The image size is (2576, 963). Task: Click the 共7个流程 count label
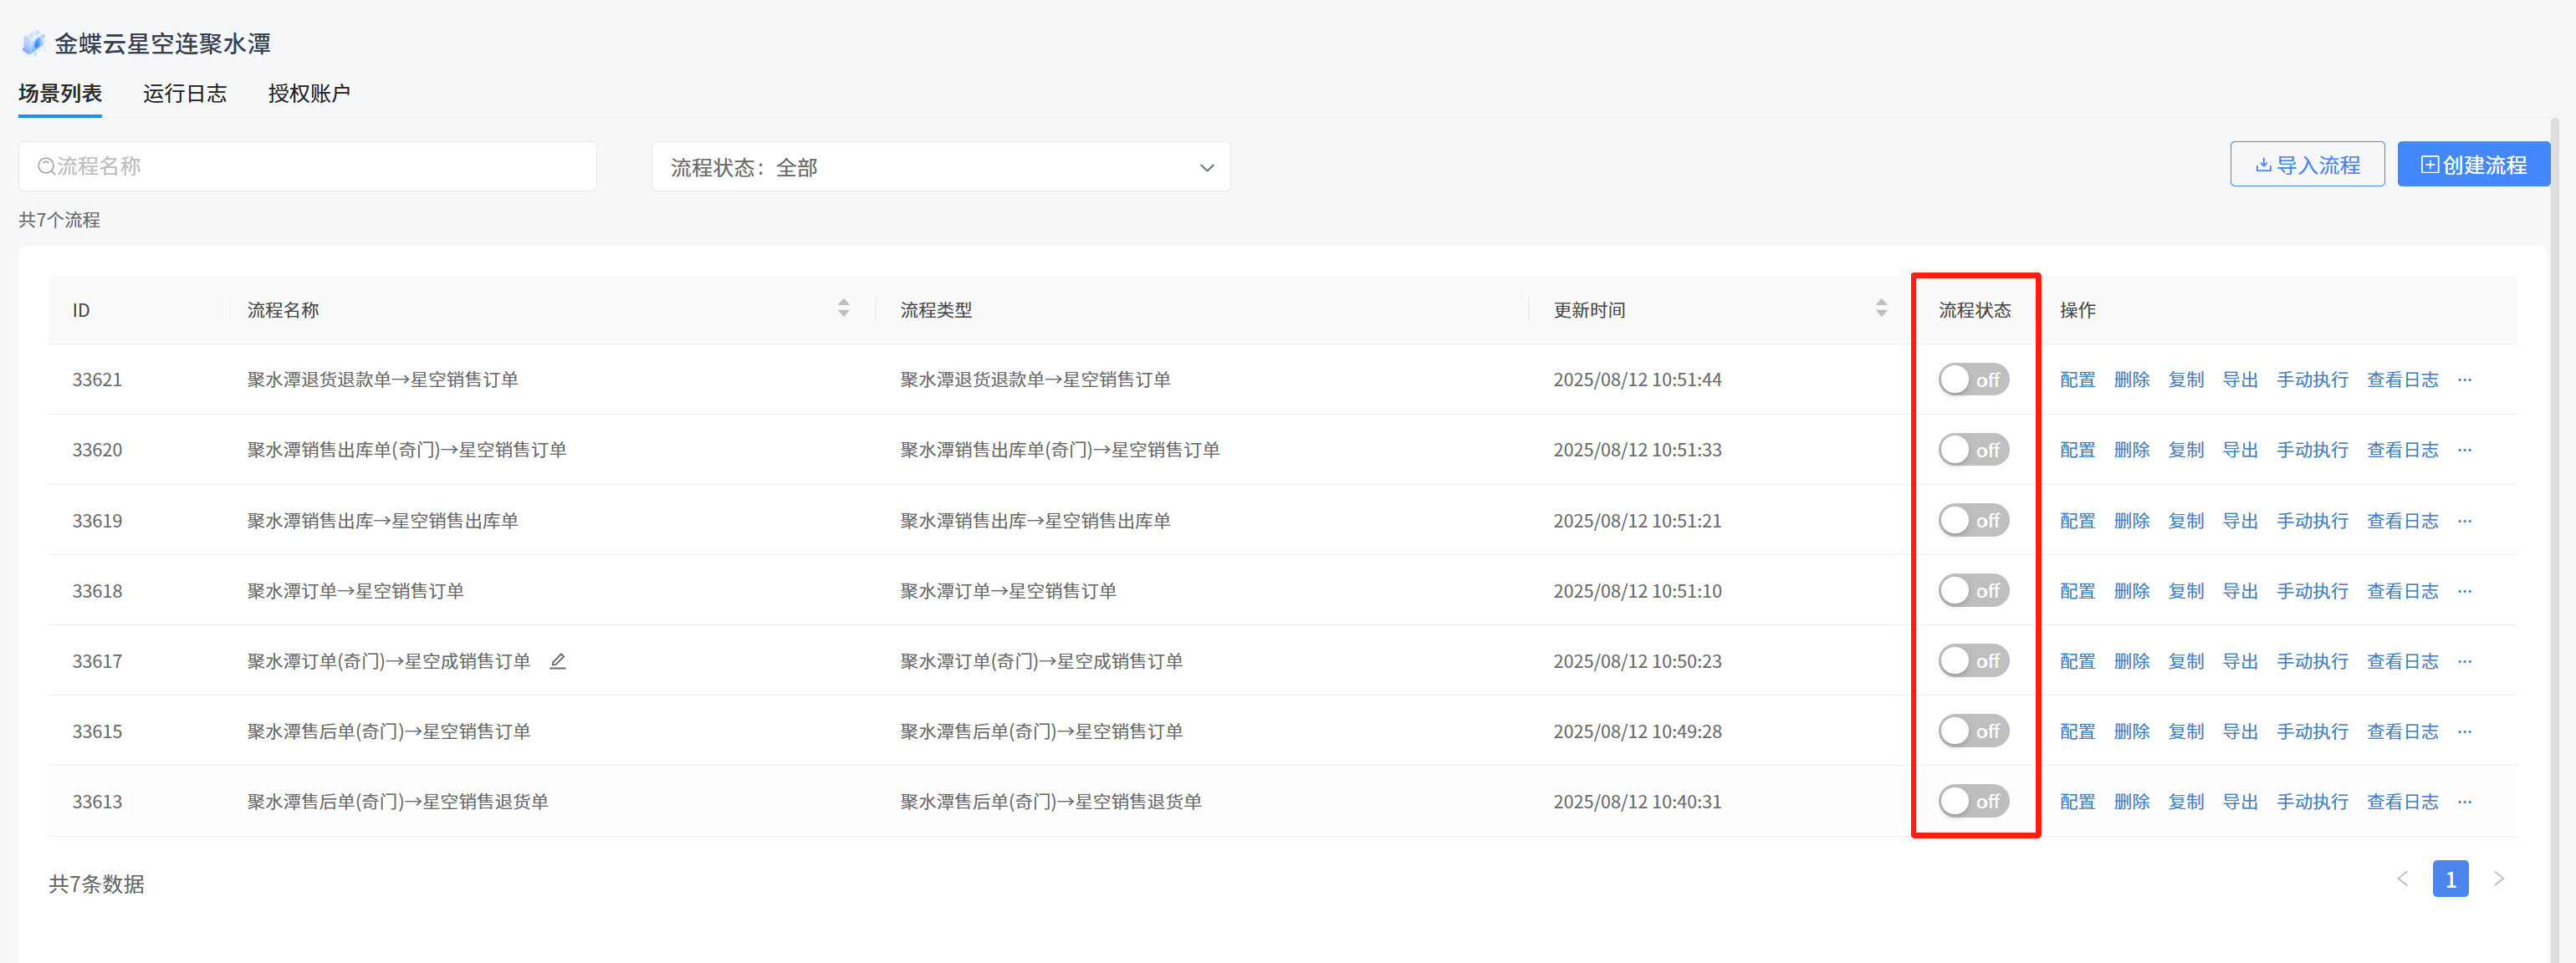[x=59, y=220]
